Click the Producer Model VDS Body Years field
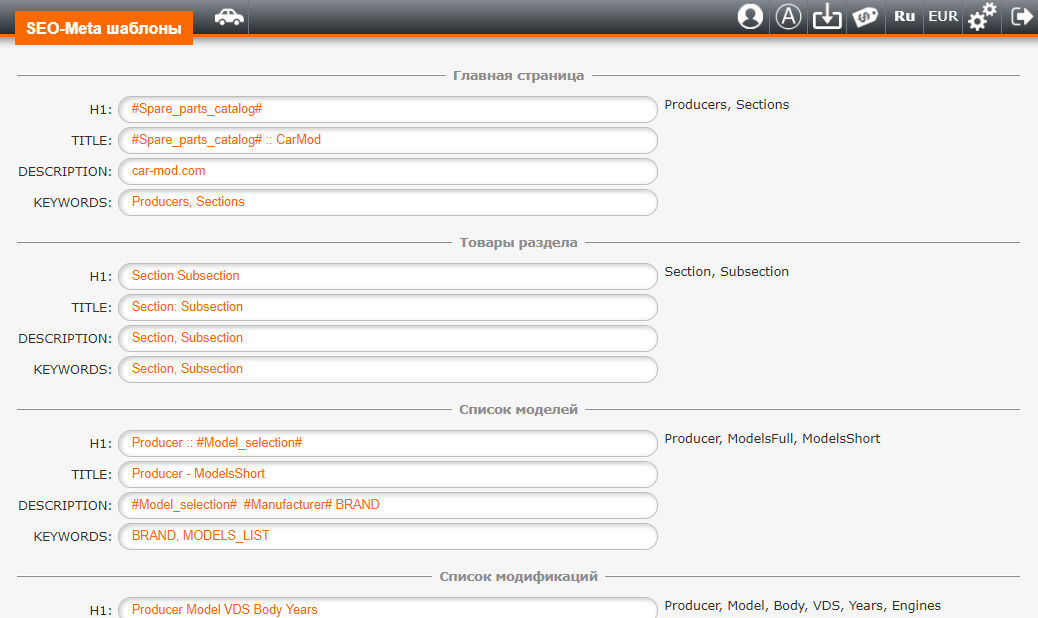 click(388, 609)
